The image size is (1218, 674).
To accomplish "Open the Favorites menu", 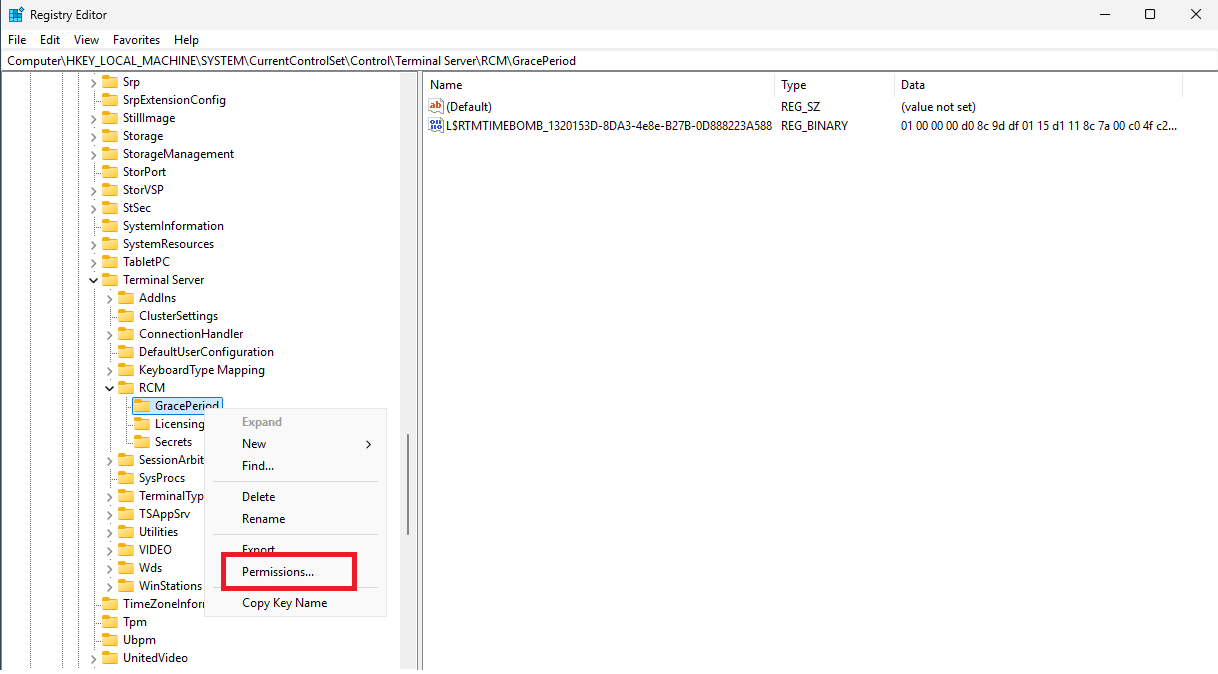I will tap(136, 40).
